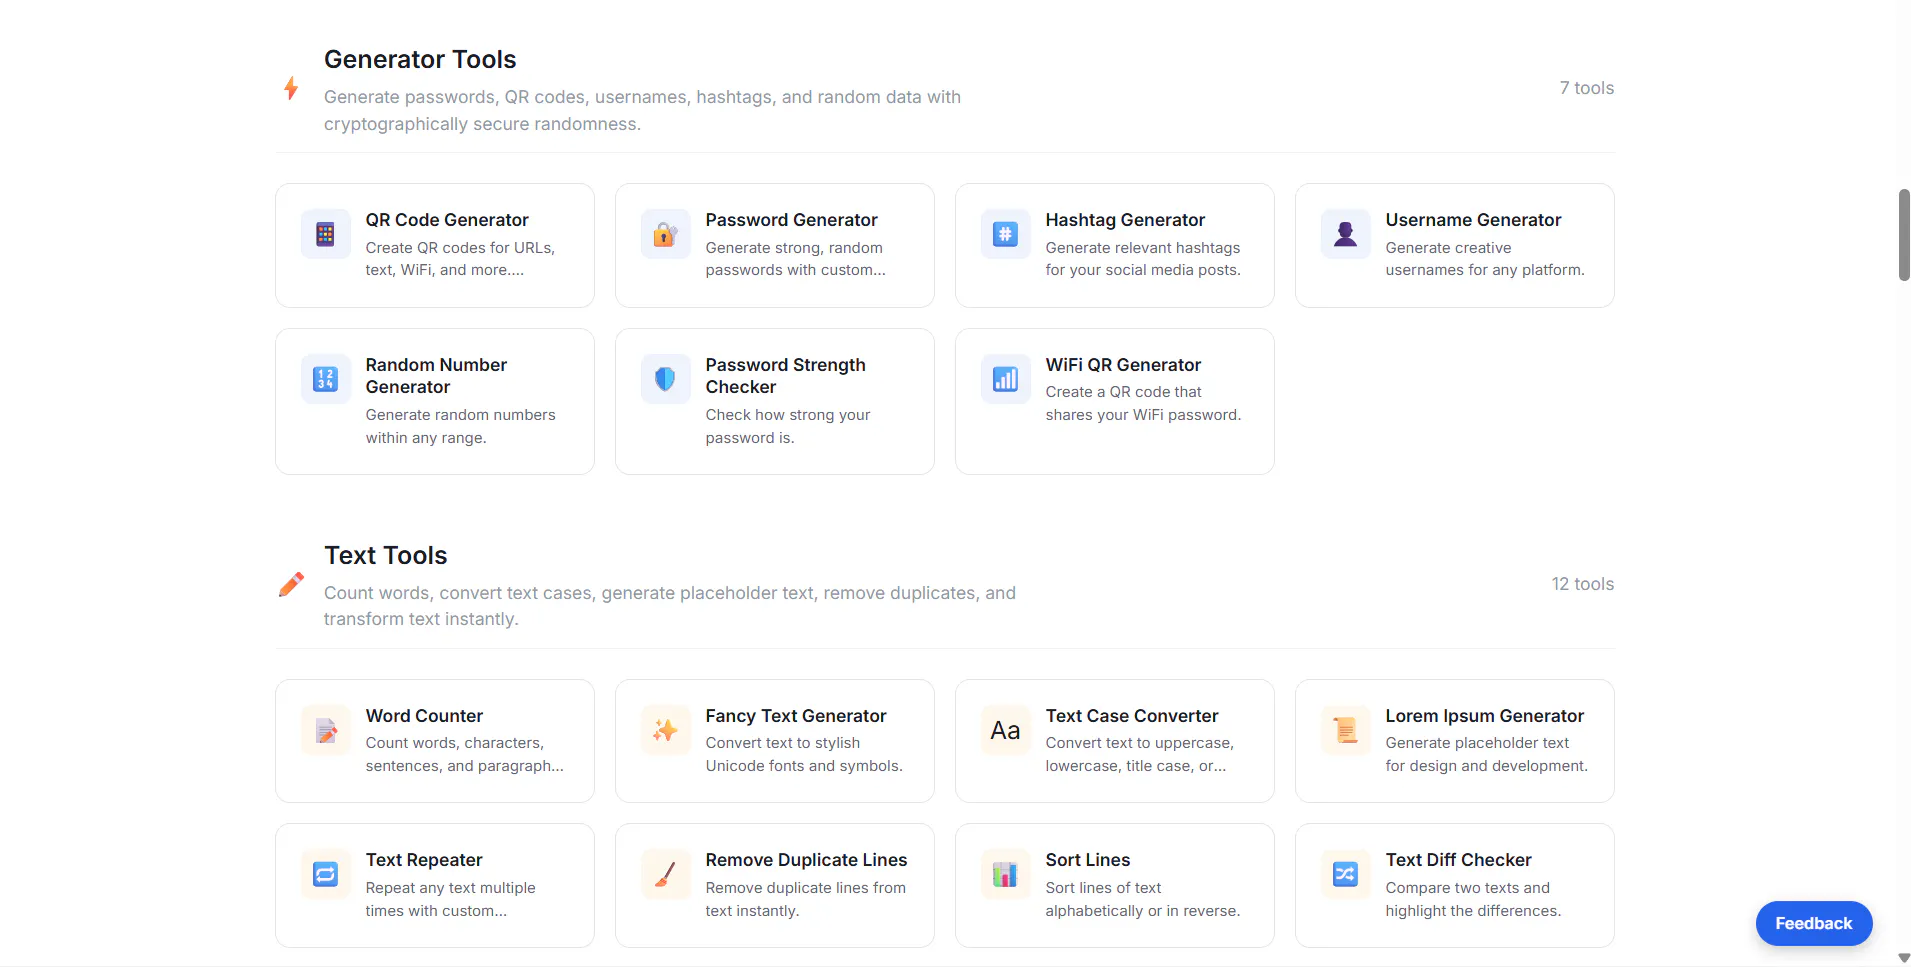
Task: Click 'Repeat any text multiple times' description
Action: pyautogui.click(x=450, y=899)
